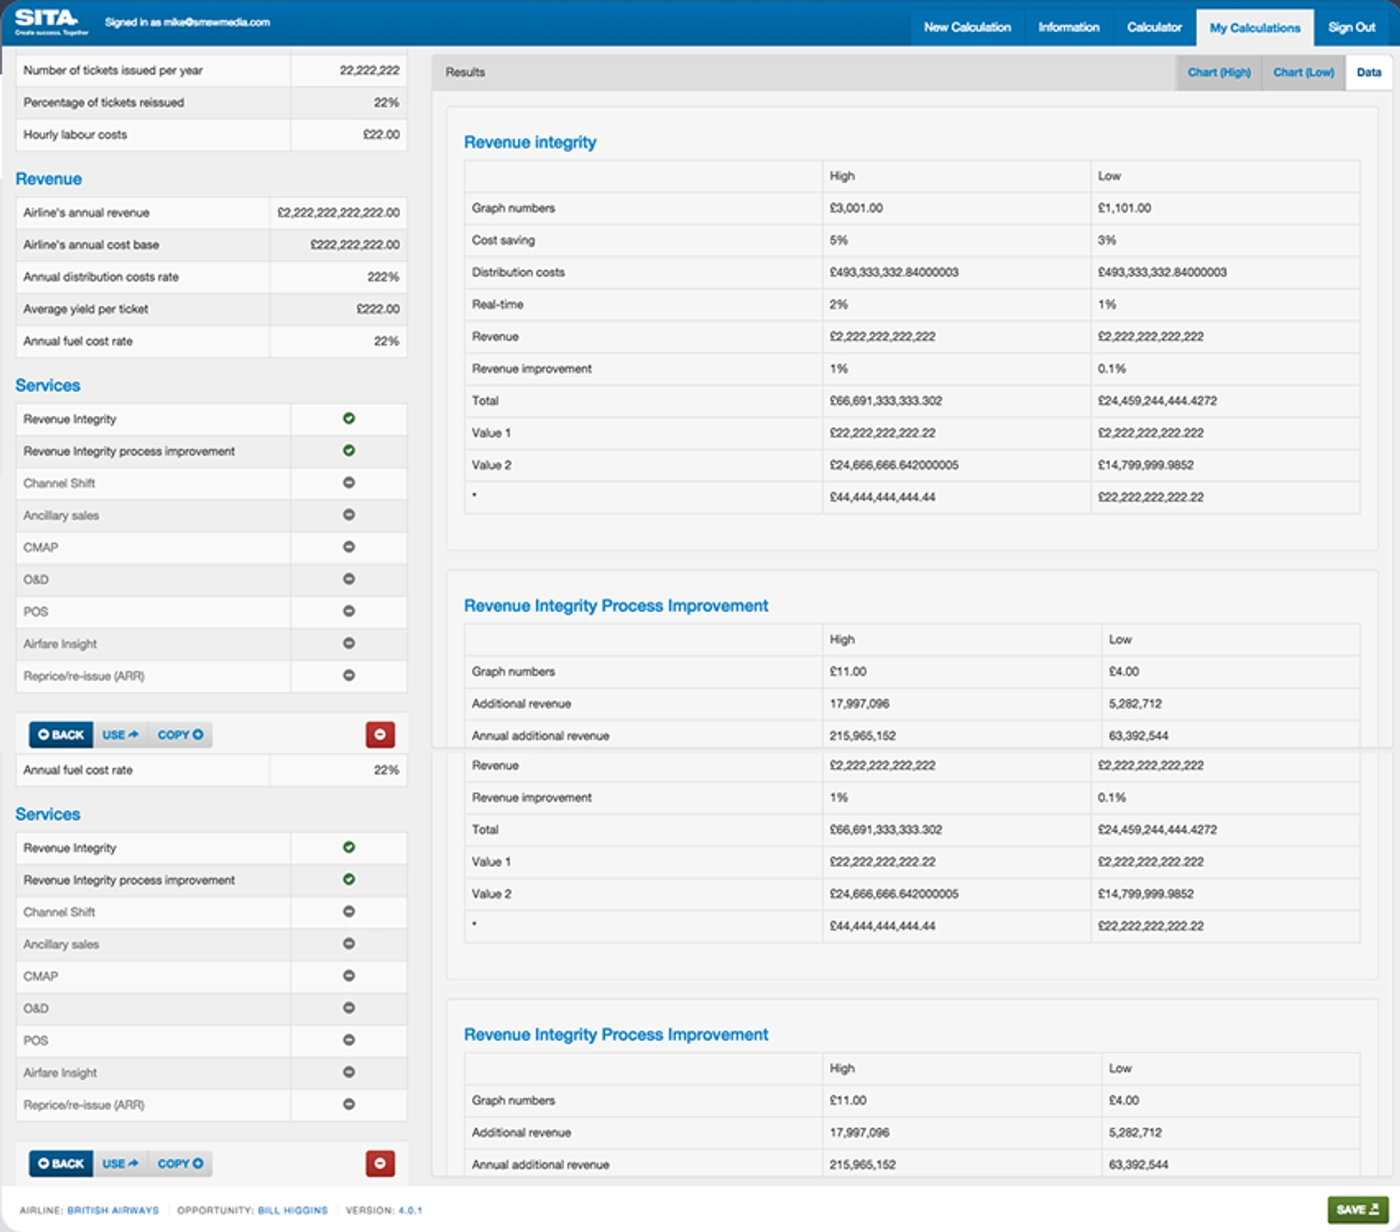Click the COPY icon in the upper services panel
This screenshot has width=1400, height=1232.
(178, 733)
